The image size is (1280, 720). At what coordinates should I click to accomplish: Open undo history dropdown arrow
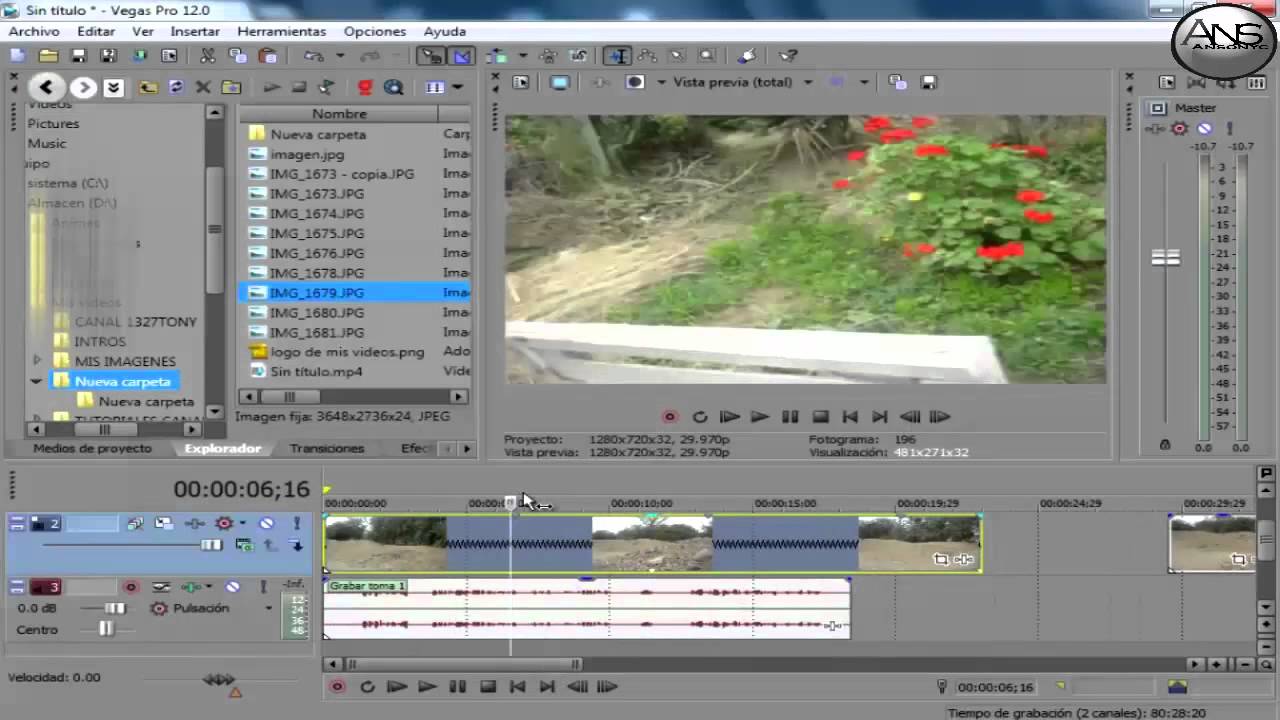(340, 56)
